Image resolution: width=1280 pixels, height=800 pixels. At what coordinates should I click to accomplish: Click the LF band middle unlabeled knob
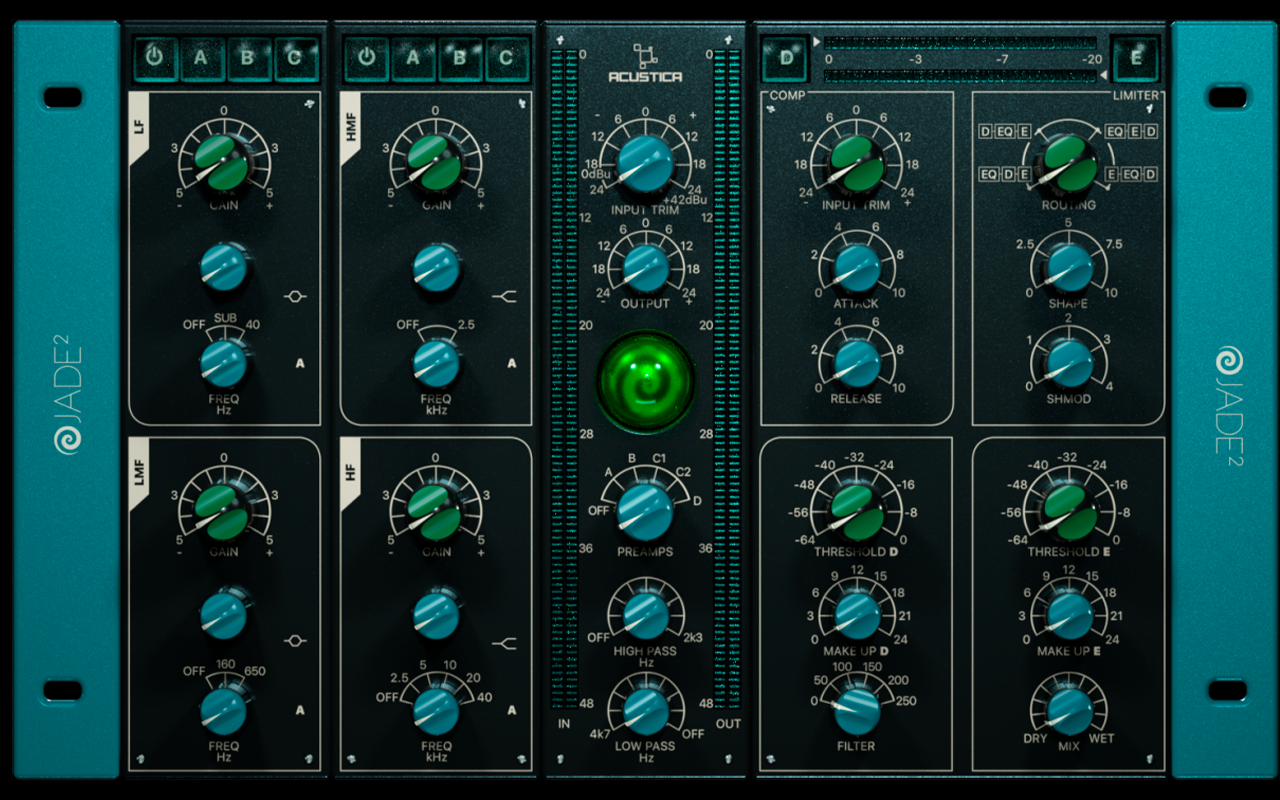click(x=224, y=267)
